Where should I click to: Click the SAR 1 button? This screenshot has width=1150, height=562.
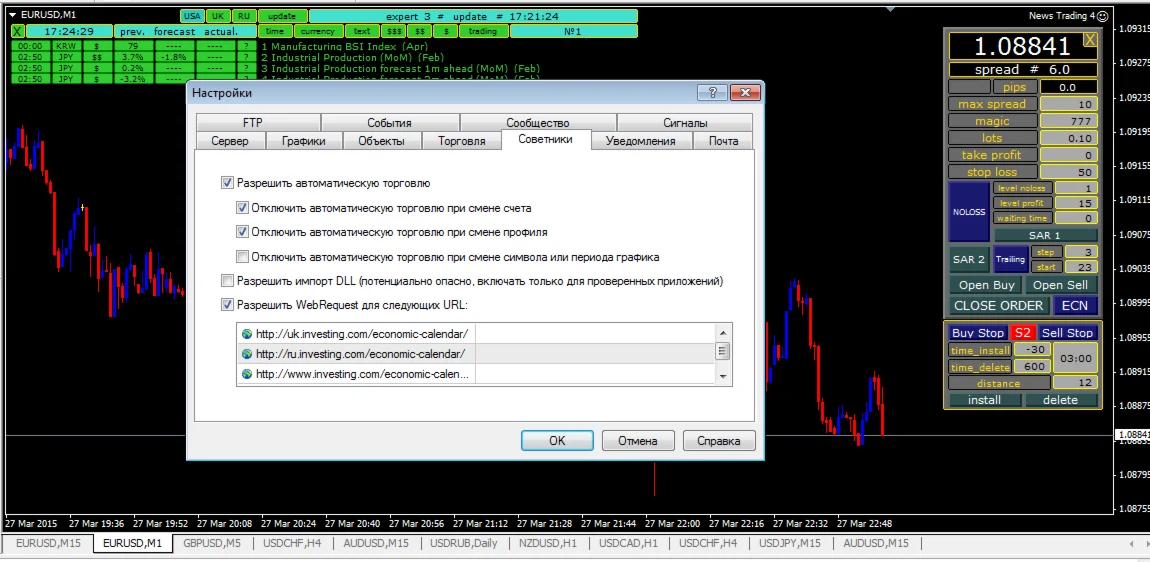tap(1045, 236)
